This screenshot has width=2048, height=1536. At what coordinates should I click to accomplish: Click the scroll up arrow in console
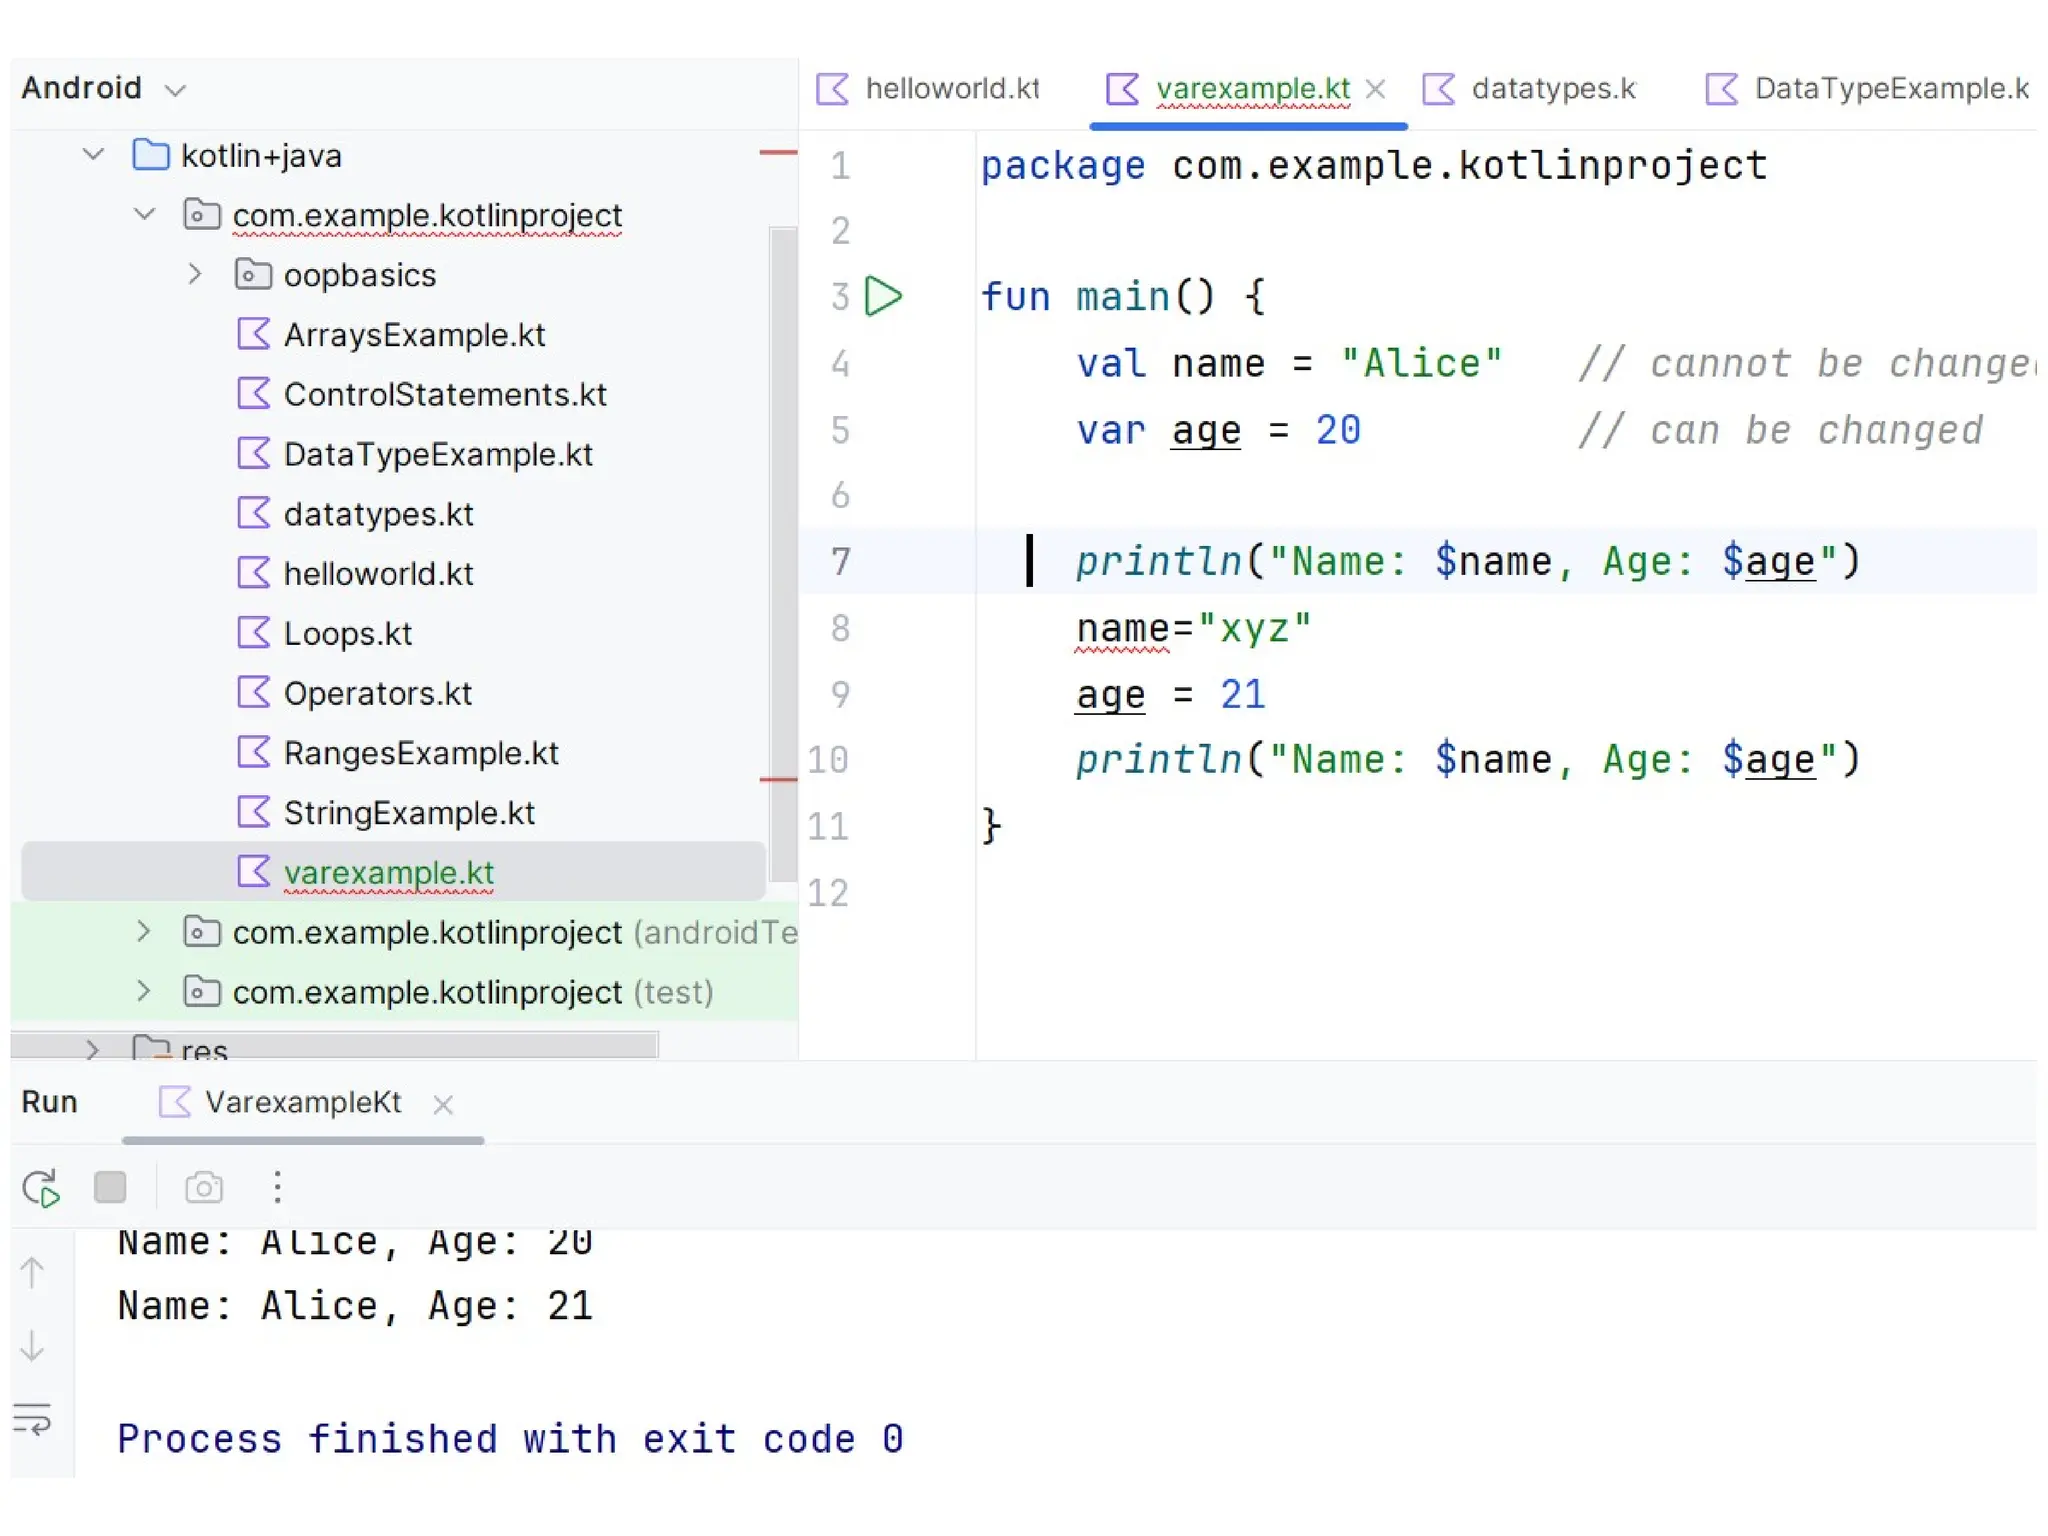click(x=32, y=1272)
